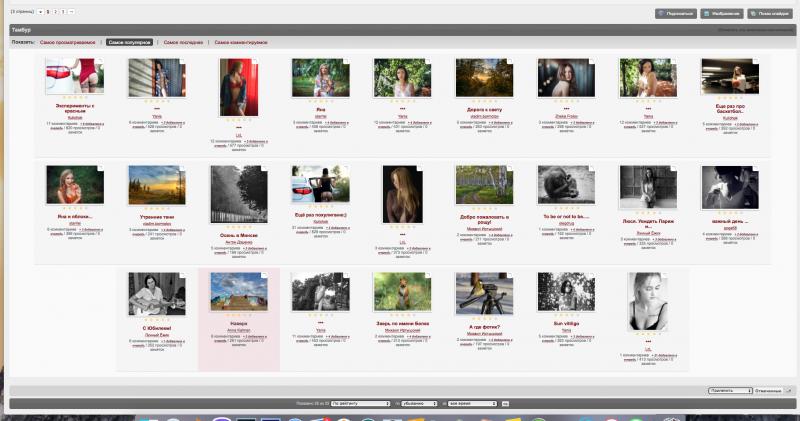Tick the checkbox on 'Эксперименты с красным' photo
This screenshot has width=800, height=421.
pos(101,61)
